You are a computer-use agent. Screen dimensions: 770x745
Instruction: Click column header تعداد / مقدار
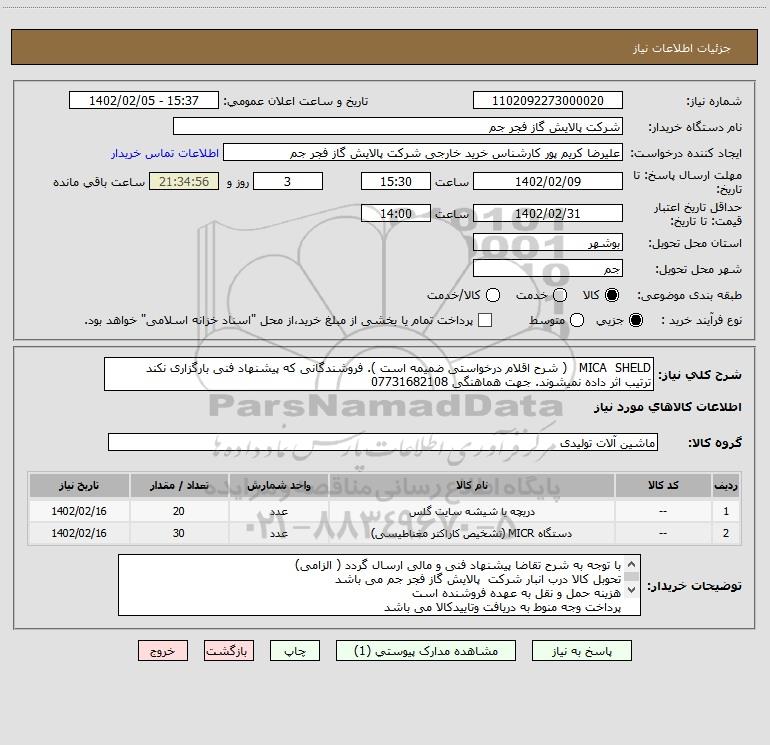coord(179,485)
